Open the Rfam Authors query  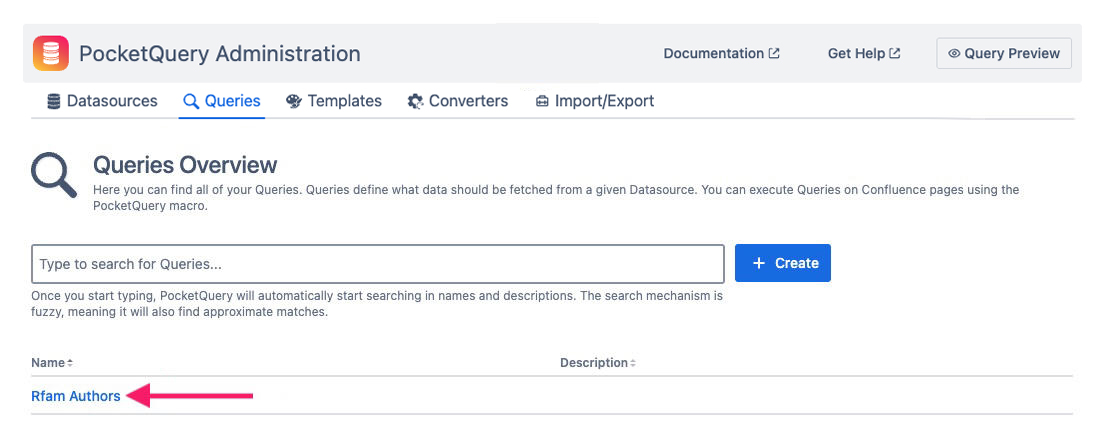tap(76, 396)
